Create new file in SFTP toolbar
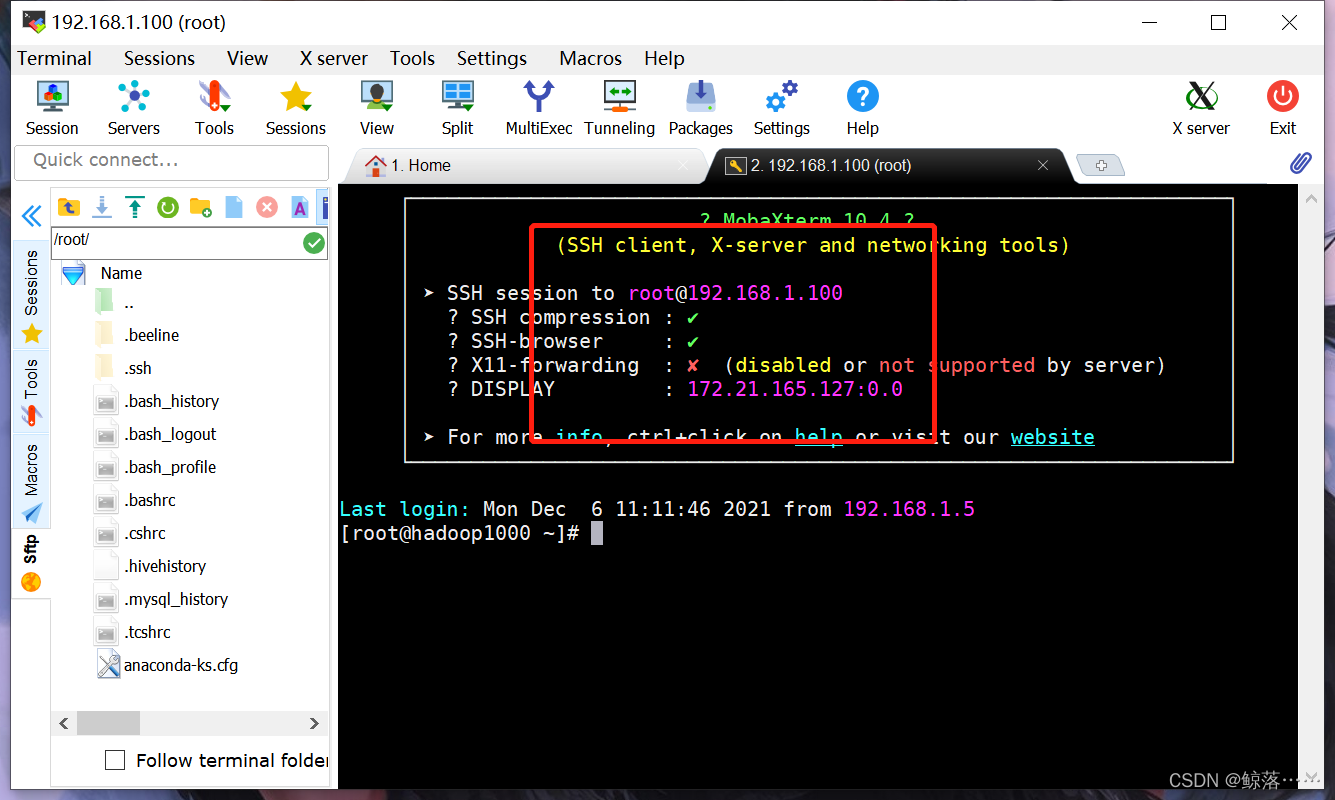The width and height of the screenshot is (1335, 800). (233, 207)
